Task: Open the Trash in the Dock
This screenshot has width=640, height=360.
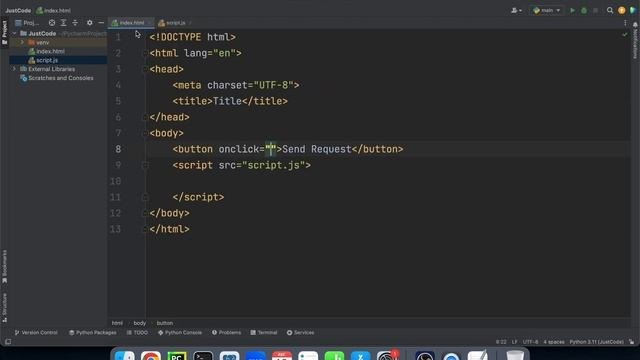Action: pos(515,356)
